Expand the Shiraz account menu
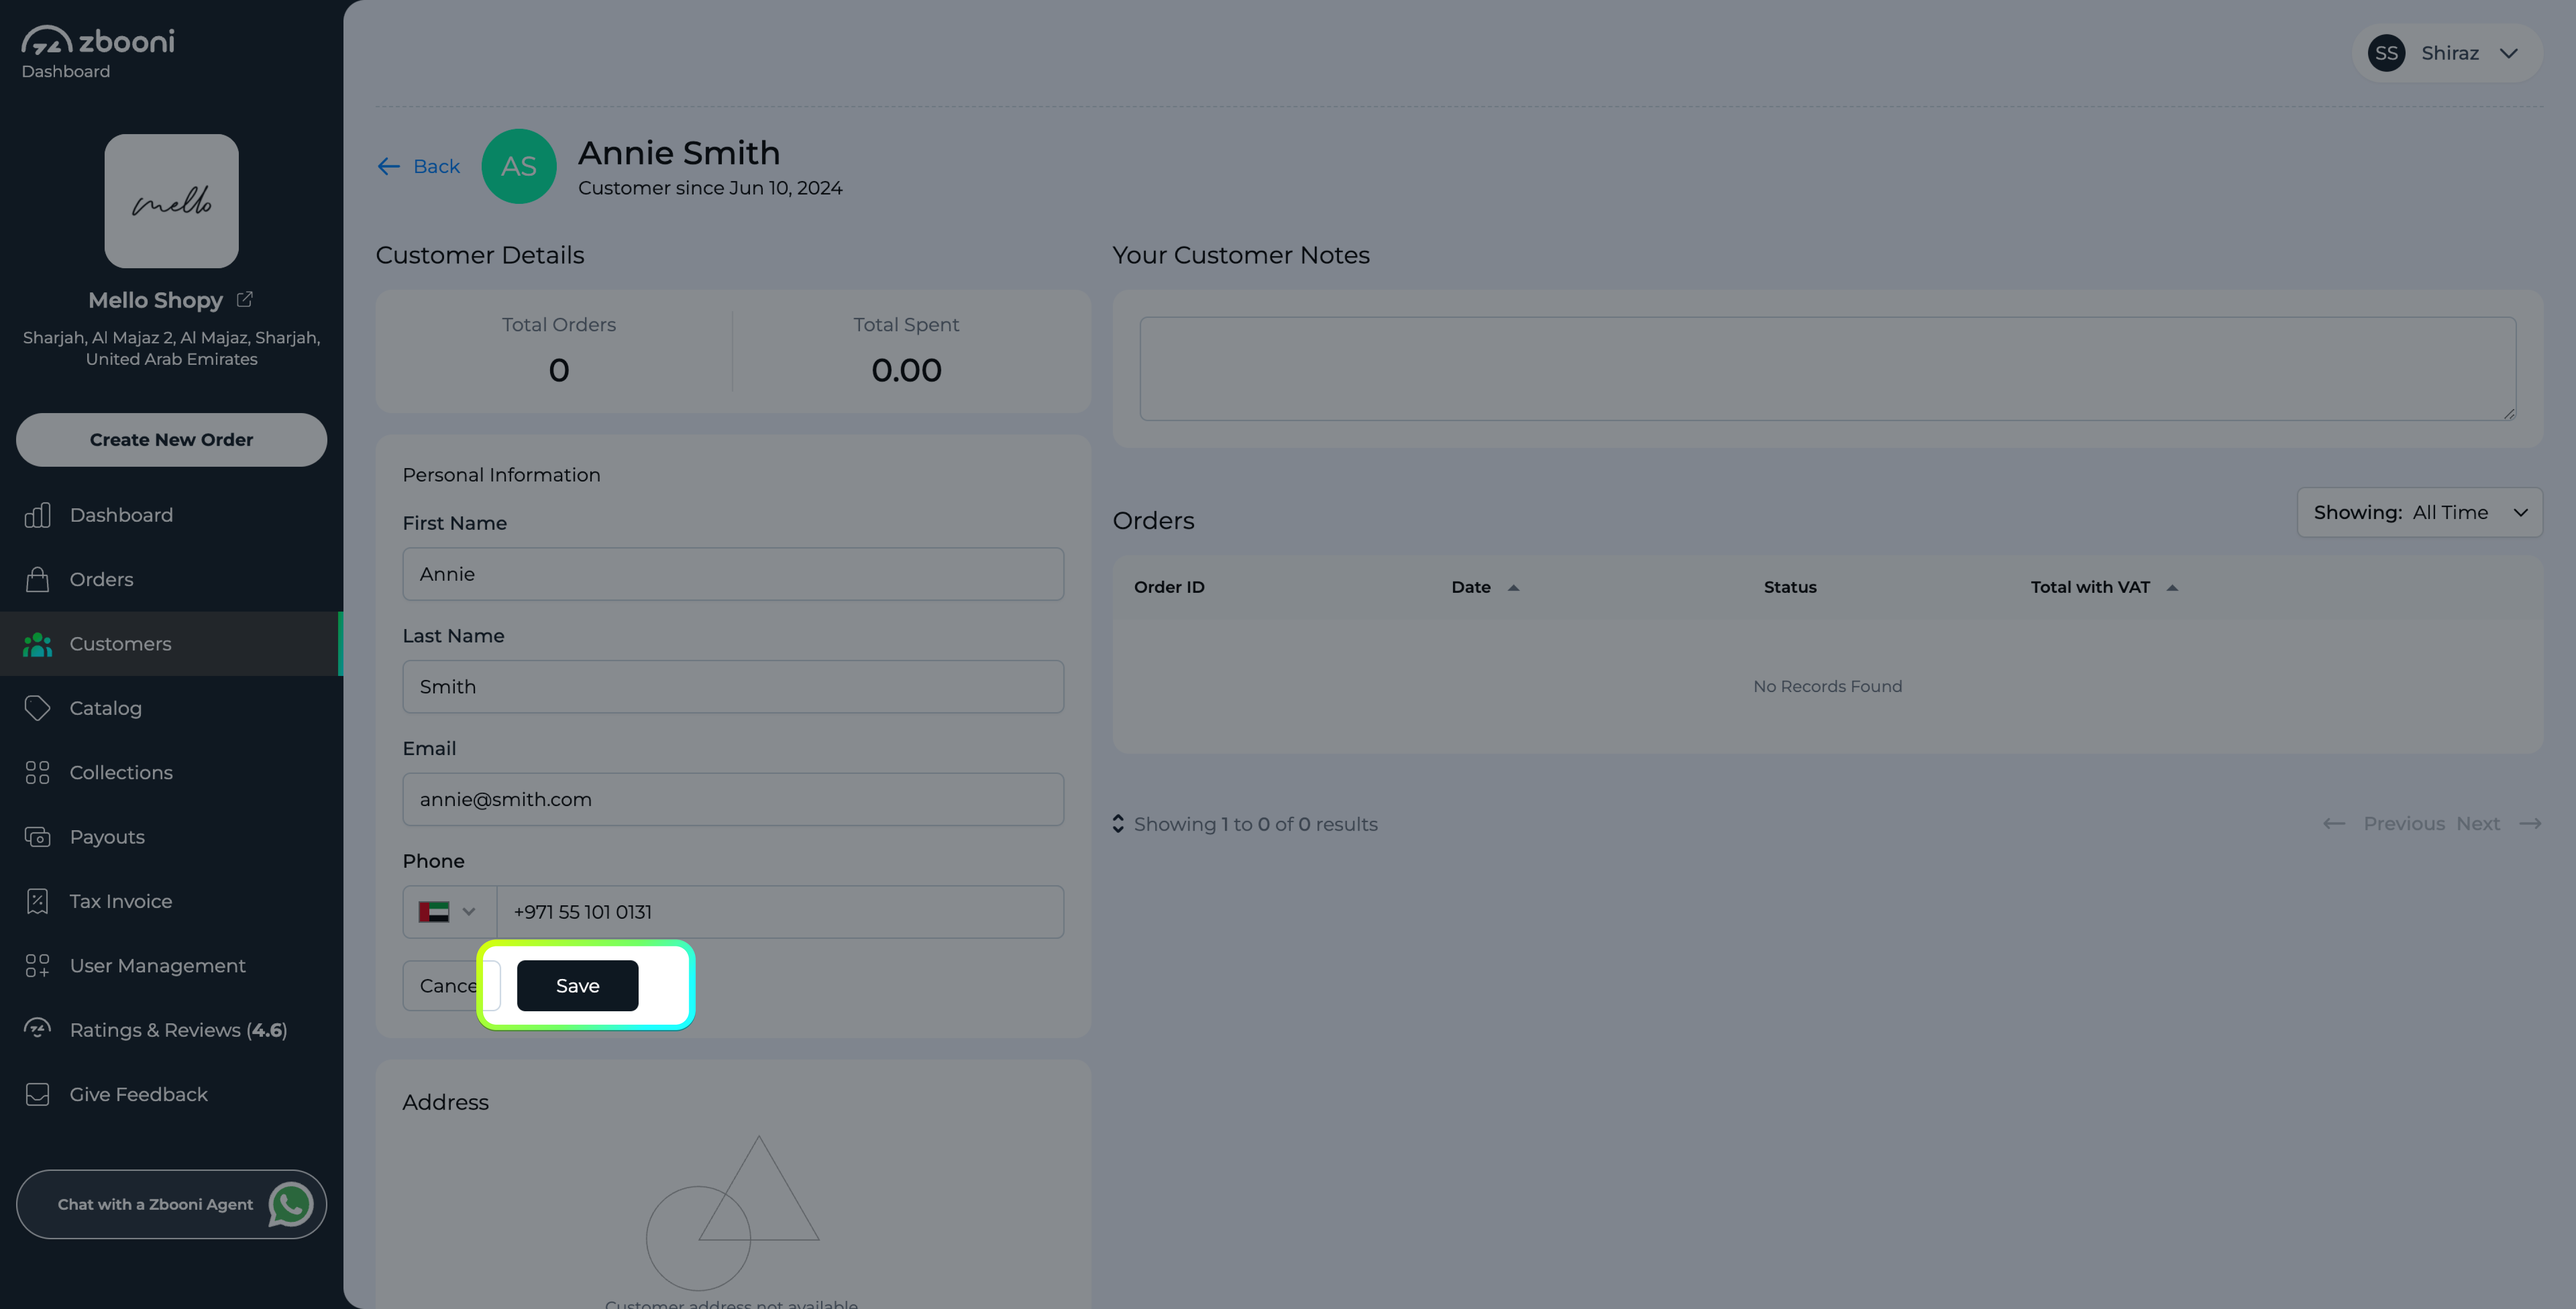Screen dimensions: 2576x1309 point(2447,53)
